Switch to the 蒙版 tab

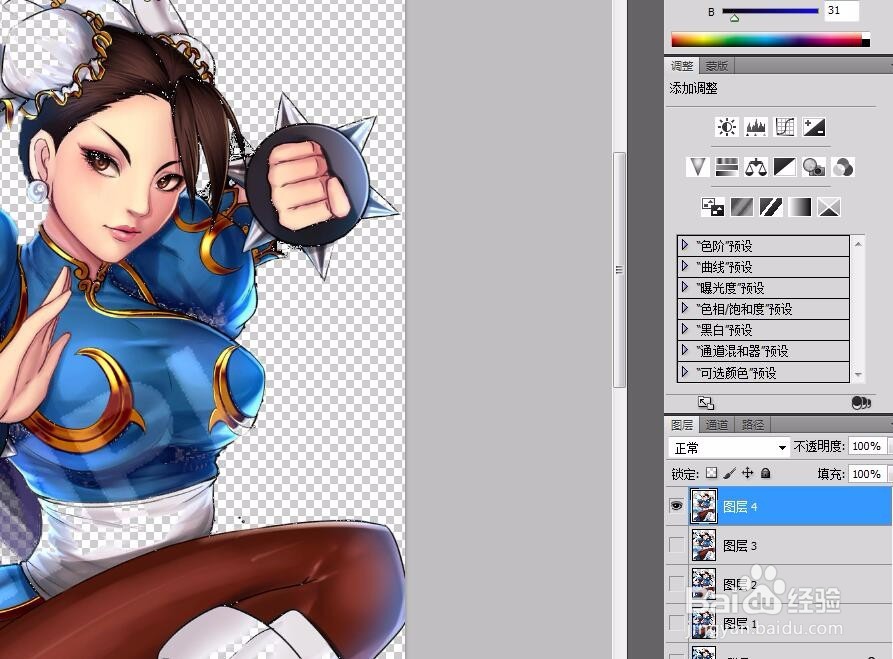click(x=716, y=66)
